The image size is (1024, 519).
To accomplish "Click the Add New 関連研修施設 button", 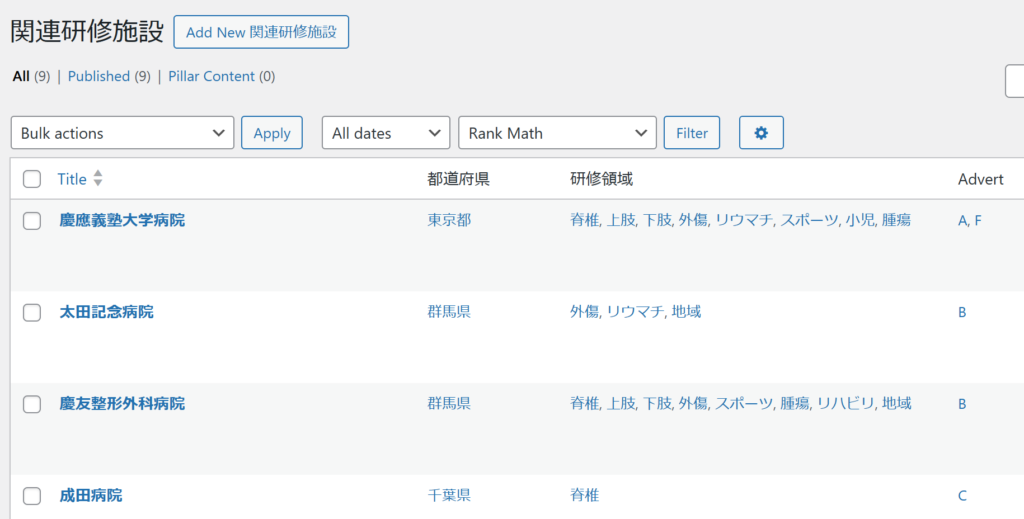I will point(261,32).
